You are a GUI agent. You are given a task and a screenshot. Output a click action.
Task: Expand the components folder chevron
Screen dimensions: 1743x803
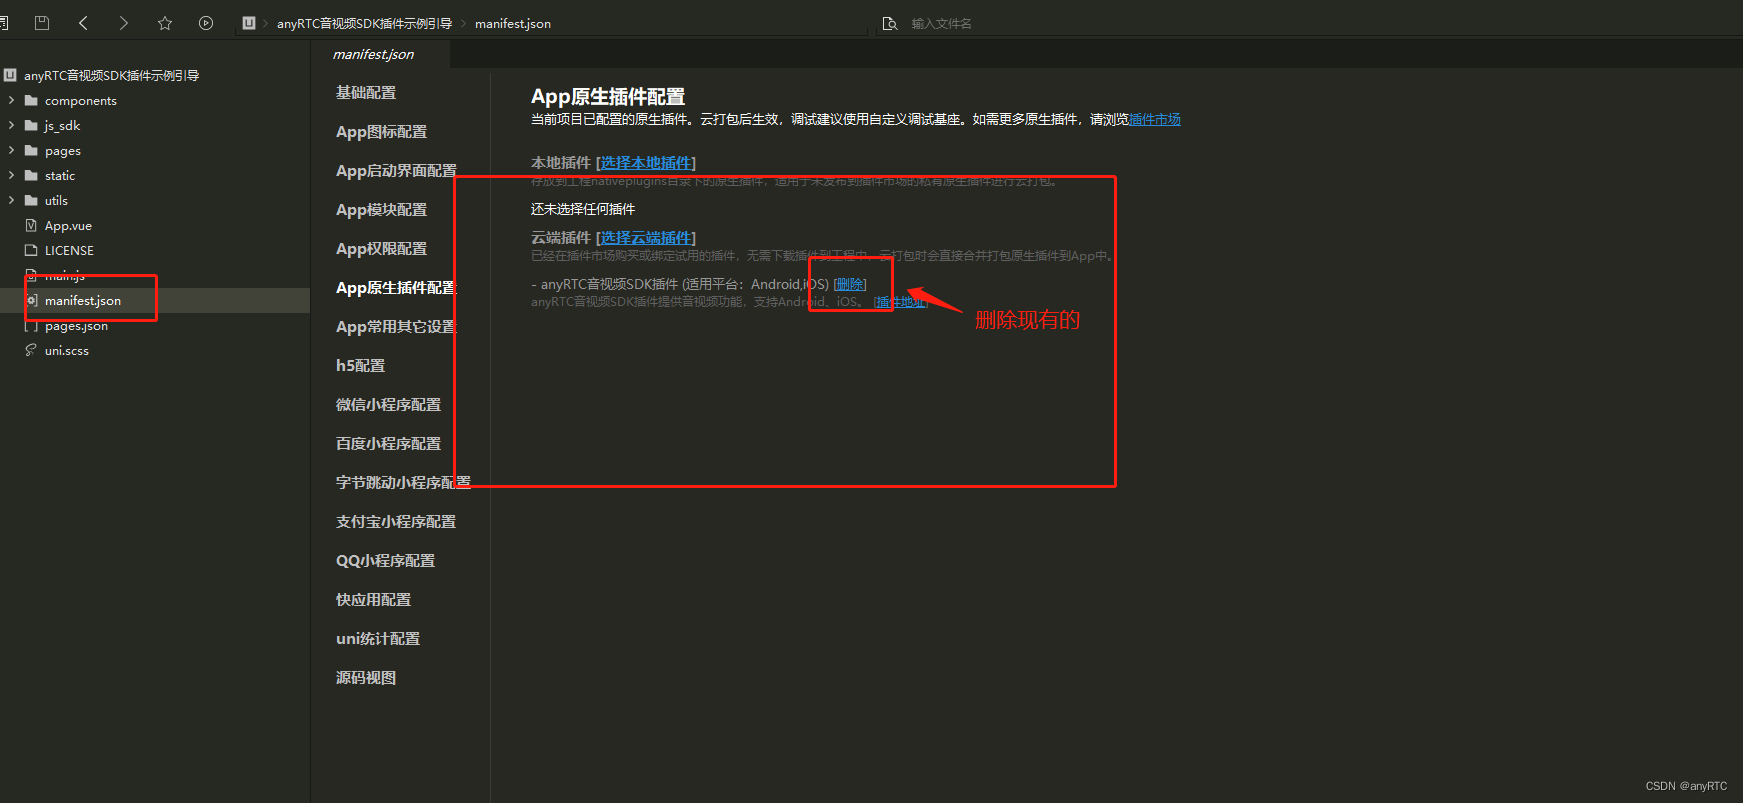click(11, 100)
